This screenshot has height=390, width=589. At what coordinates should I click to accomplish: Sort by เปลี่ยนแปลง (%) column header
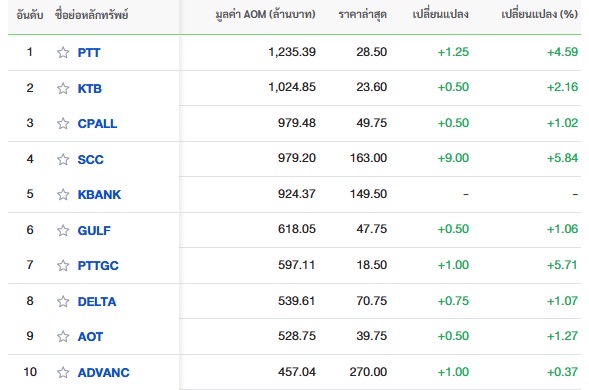[539, 14]
